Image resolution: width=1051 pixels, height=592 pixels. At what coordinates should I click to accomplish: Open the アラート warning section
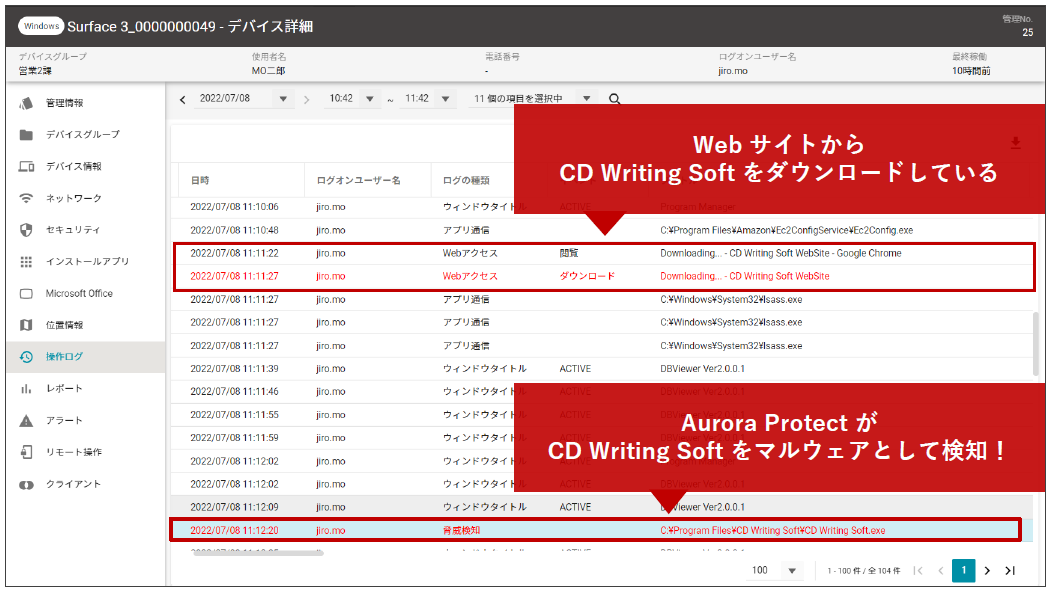pos(64,420)
